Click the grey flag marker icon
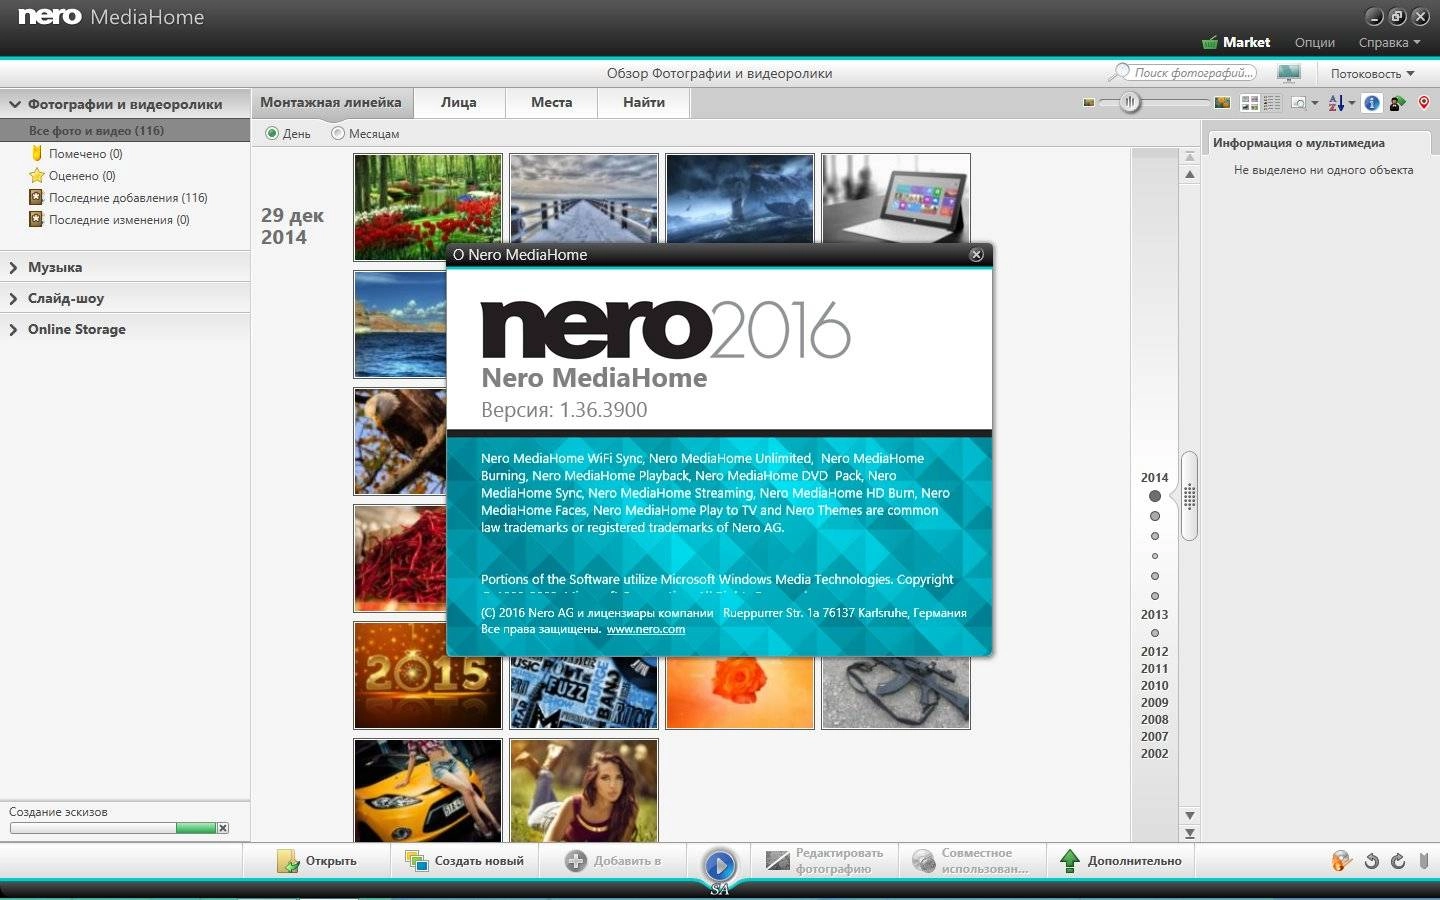The width and height of the screenshot is (1440, 900). coord(1424,860)
